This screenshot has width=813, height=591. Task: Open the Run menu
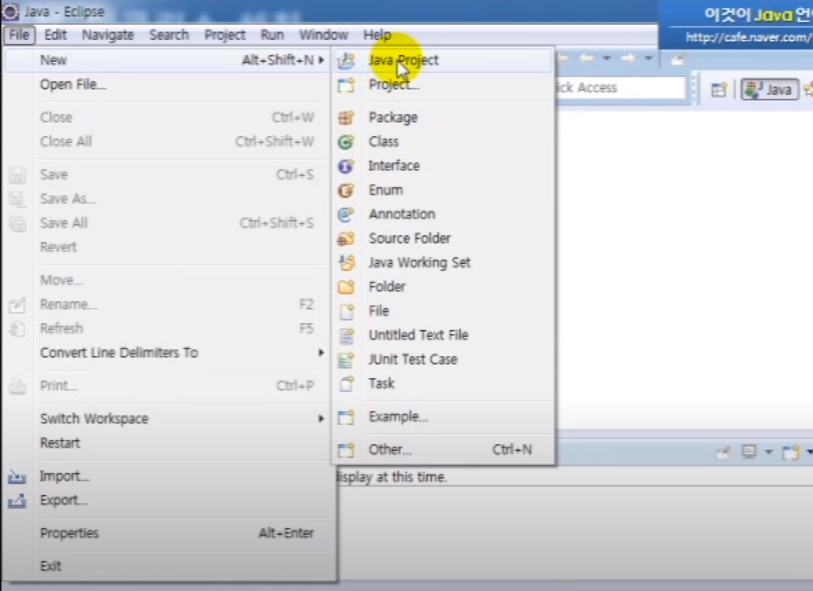point(272,35)
